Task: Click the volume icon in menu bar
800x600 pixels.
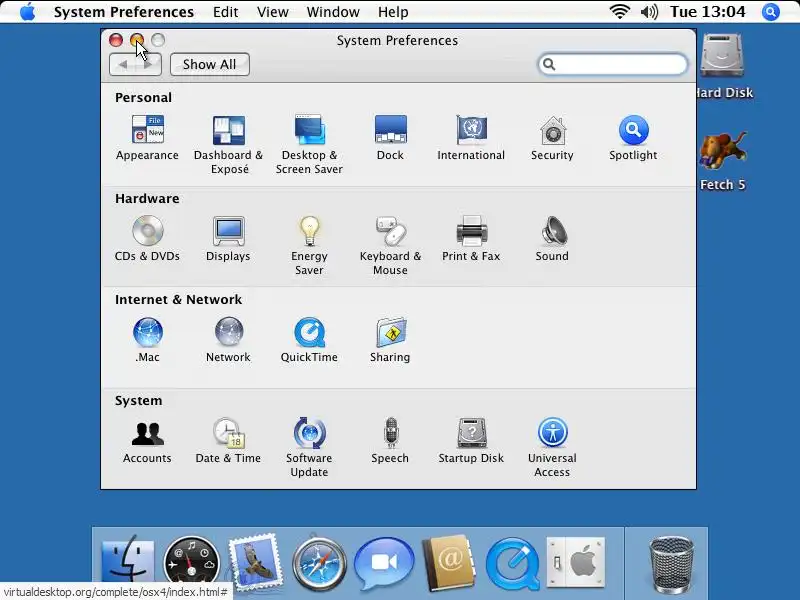Action: point(649,11)
